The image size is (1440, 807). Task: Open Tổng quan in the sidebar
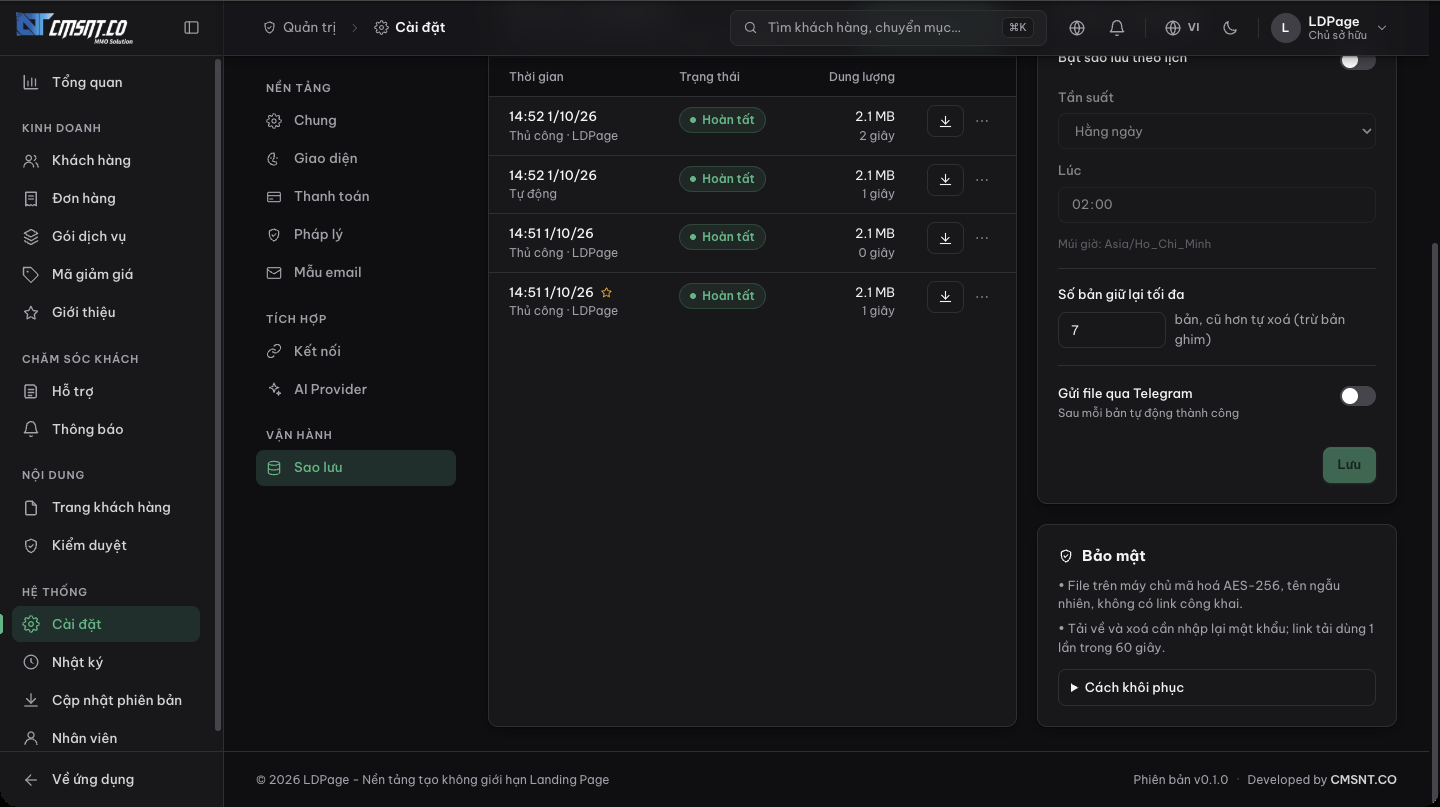(106, 82)
